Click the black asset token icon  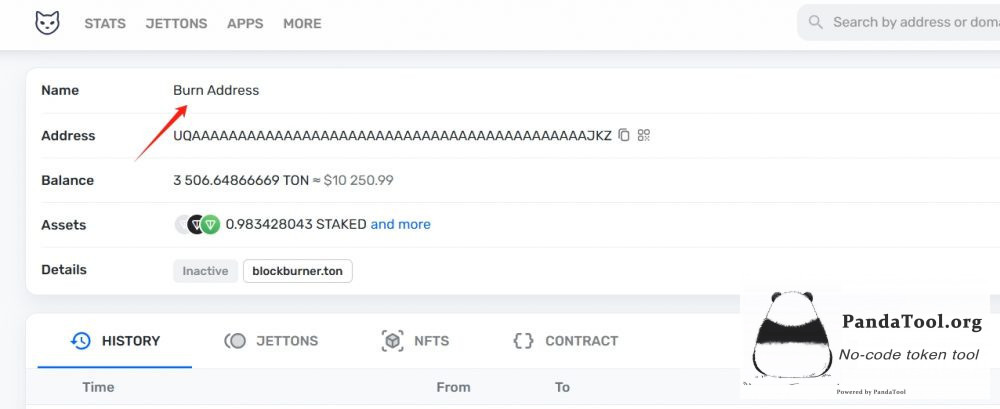(196, 225)
